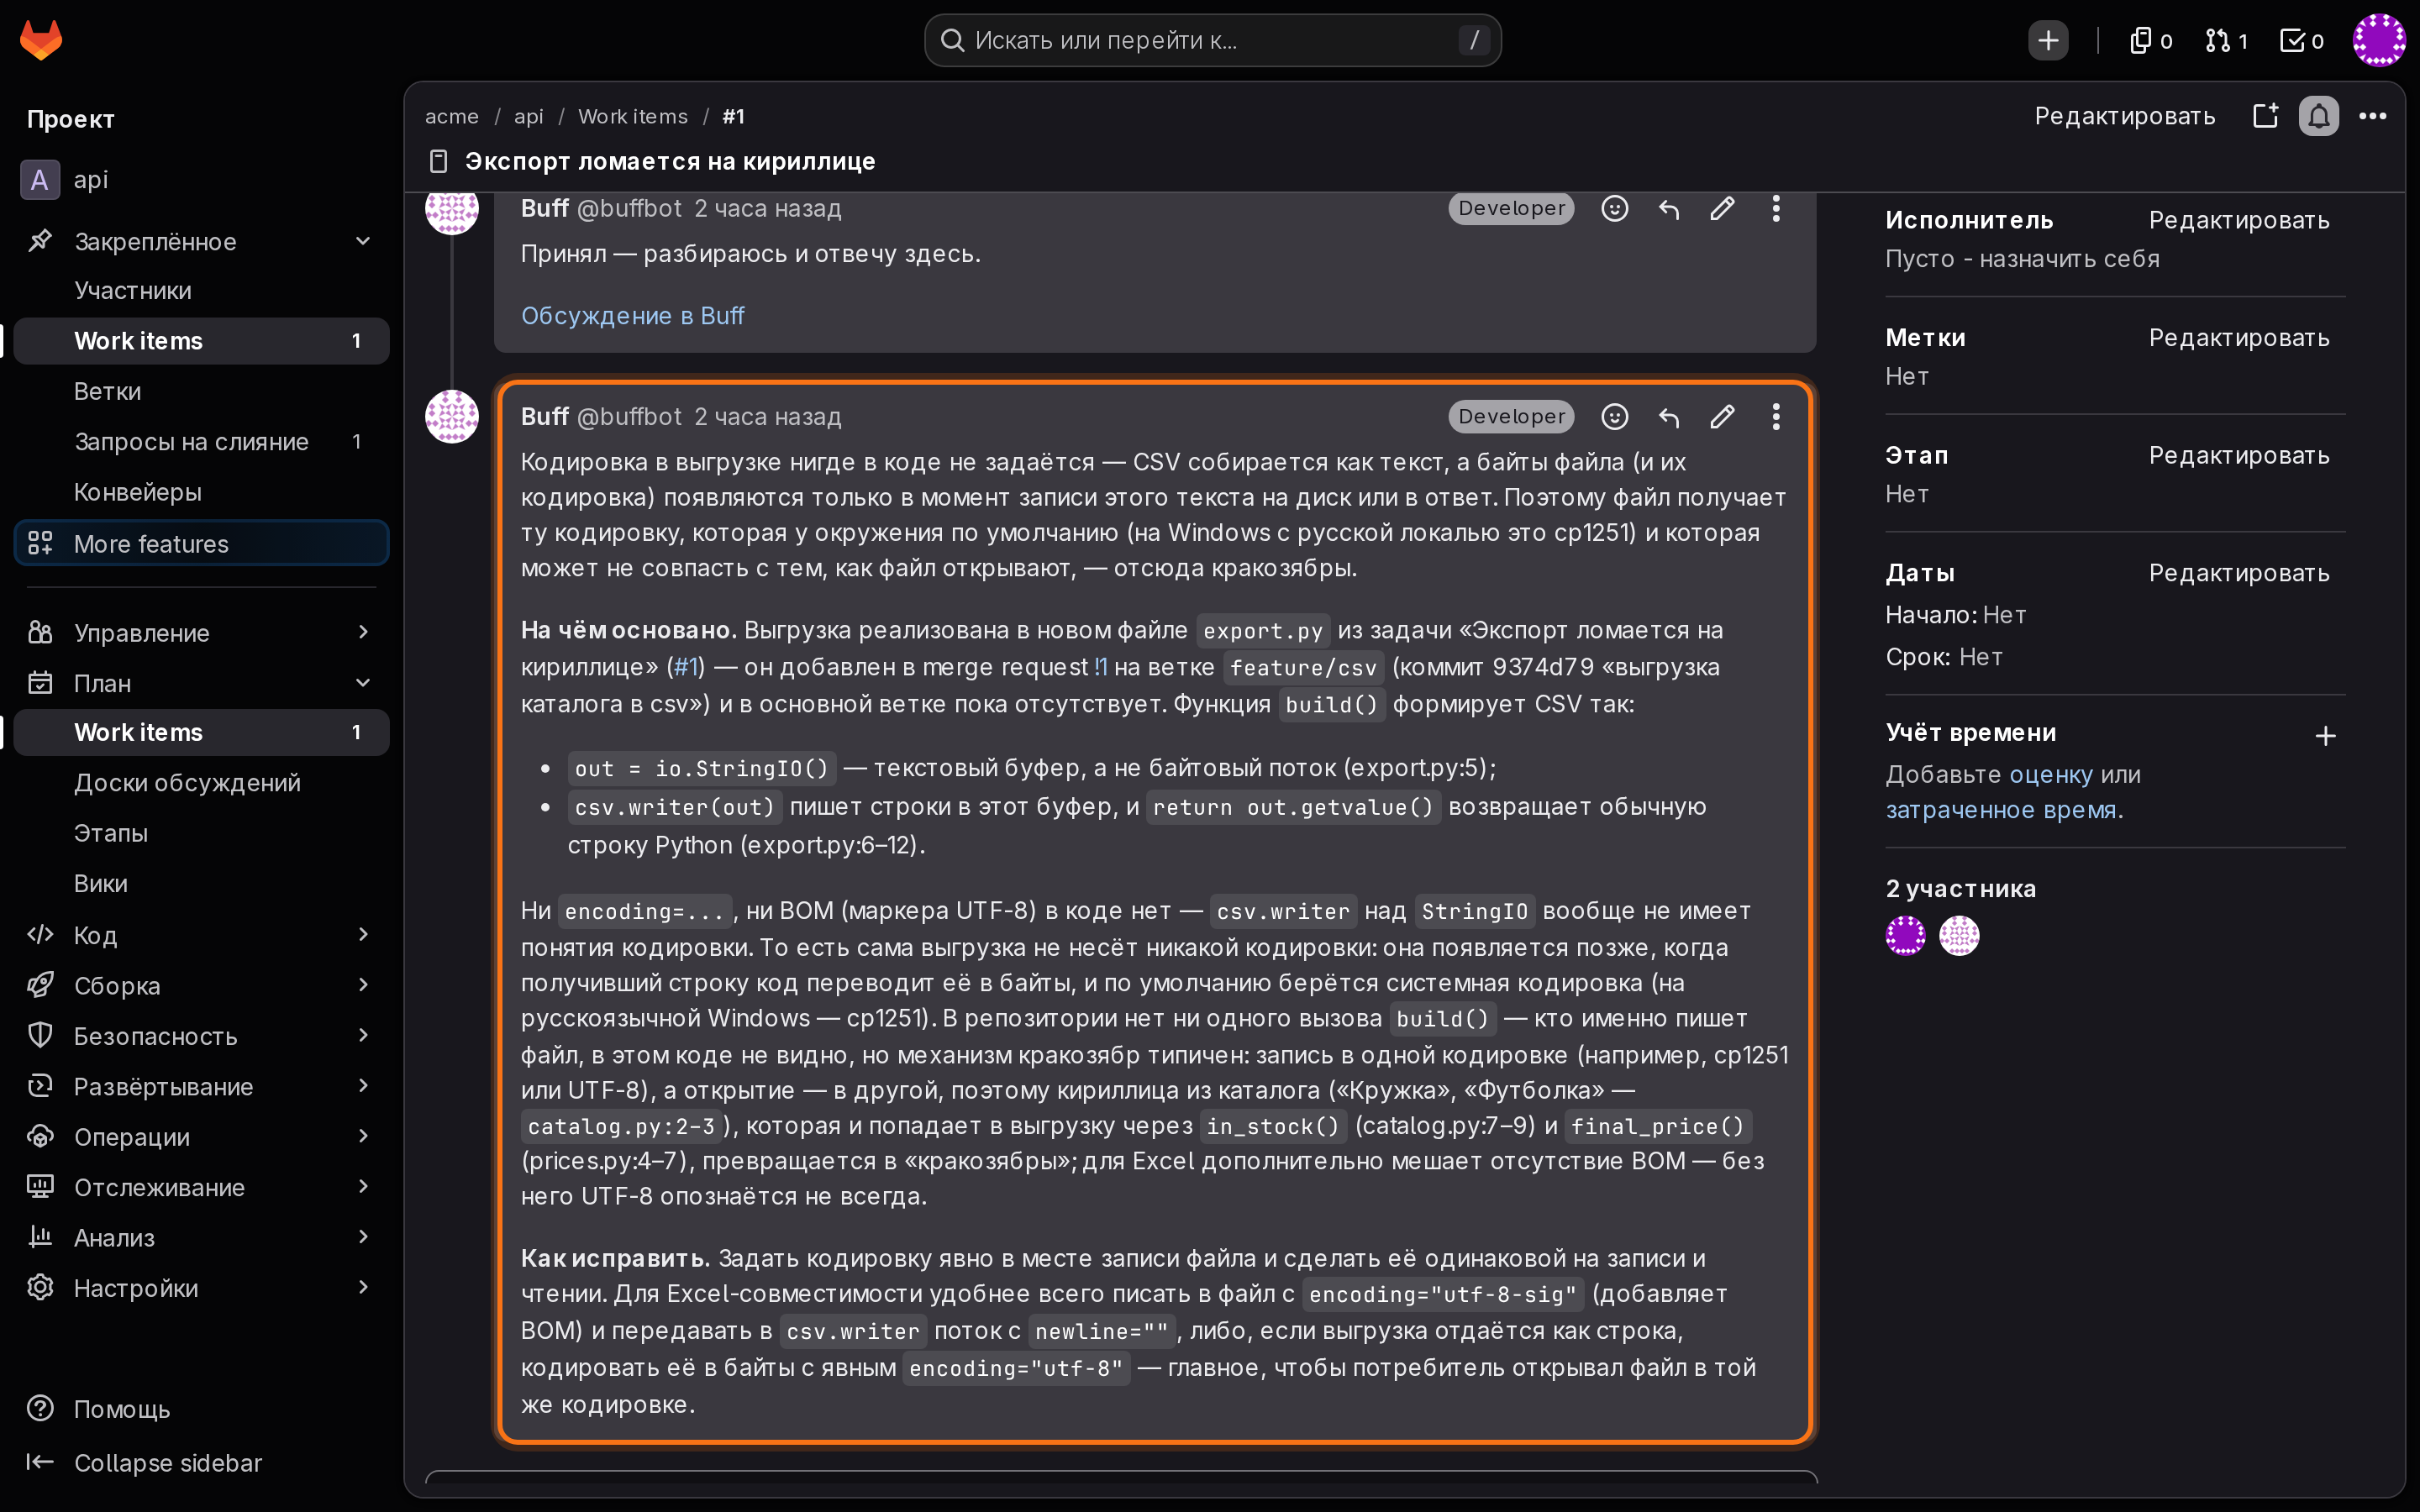Click the plus icon in Учёт времени
Viewport: 2420px width, 1512px height.
click(x=2326, y=737)
